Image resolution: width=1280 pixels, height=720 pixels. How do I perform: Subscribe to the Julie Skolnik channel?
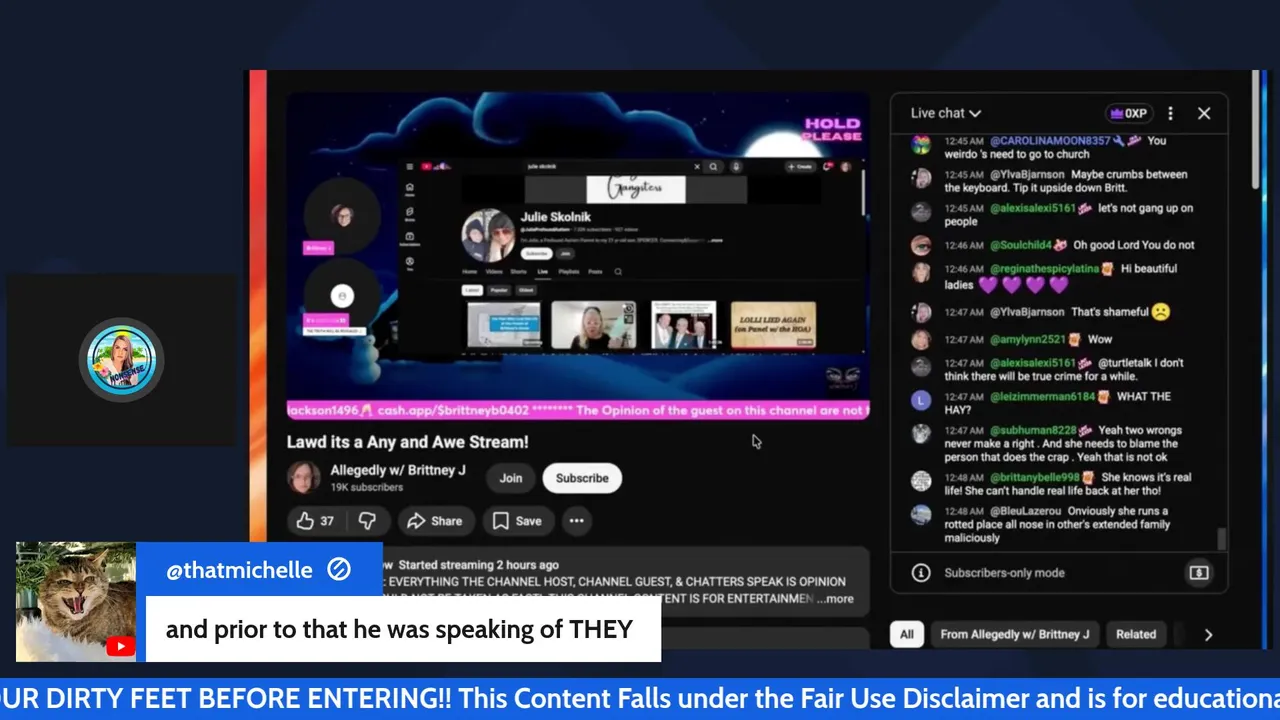[x=537, y=253]
